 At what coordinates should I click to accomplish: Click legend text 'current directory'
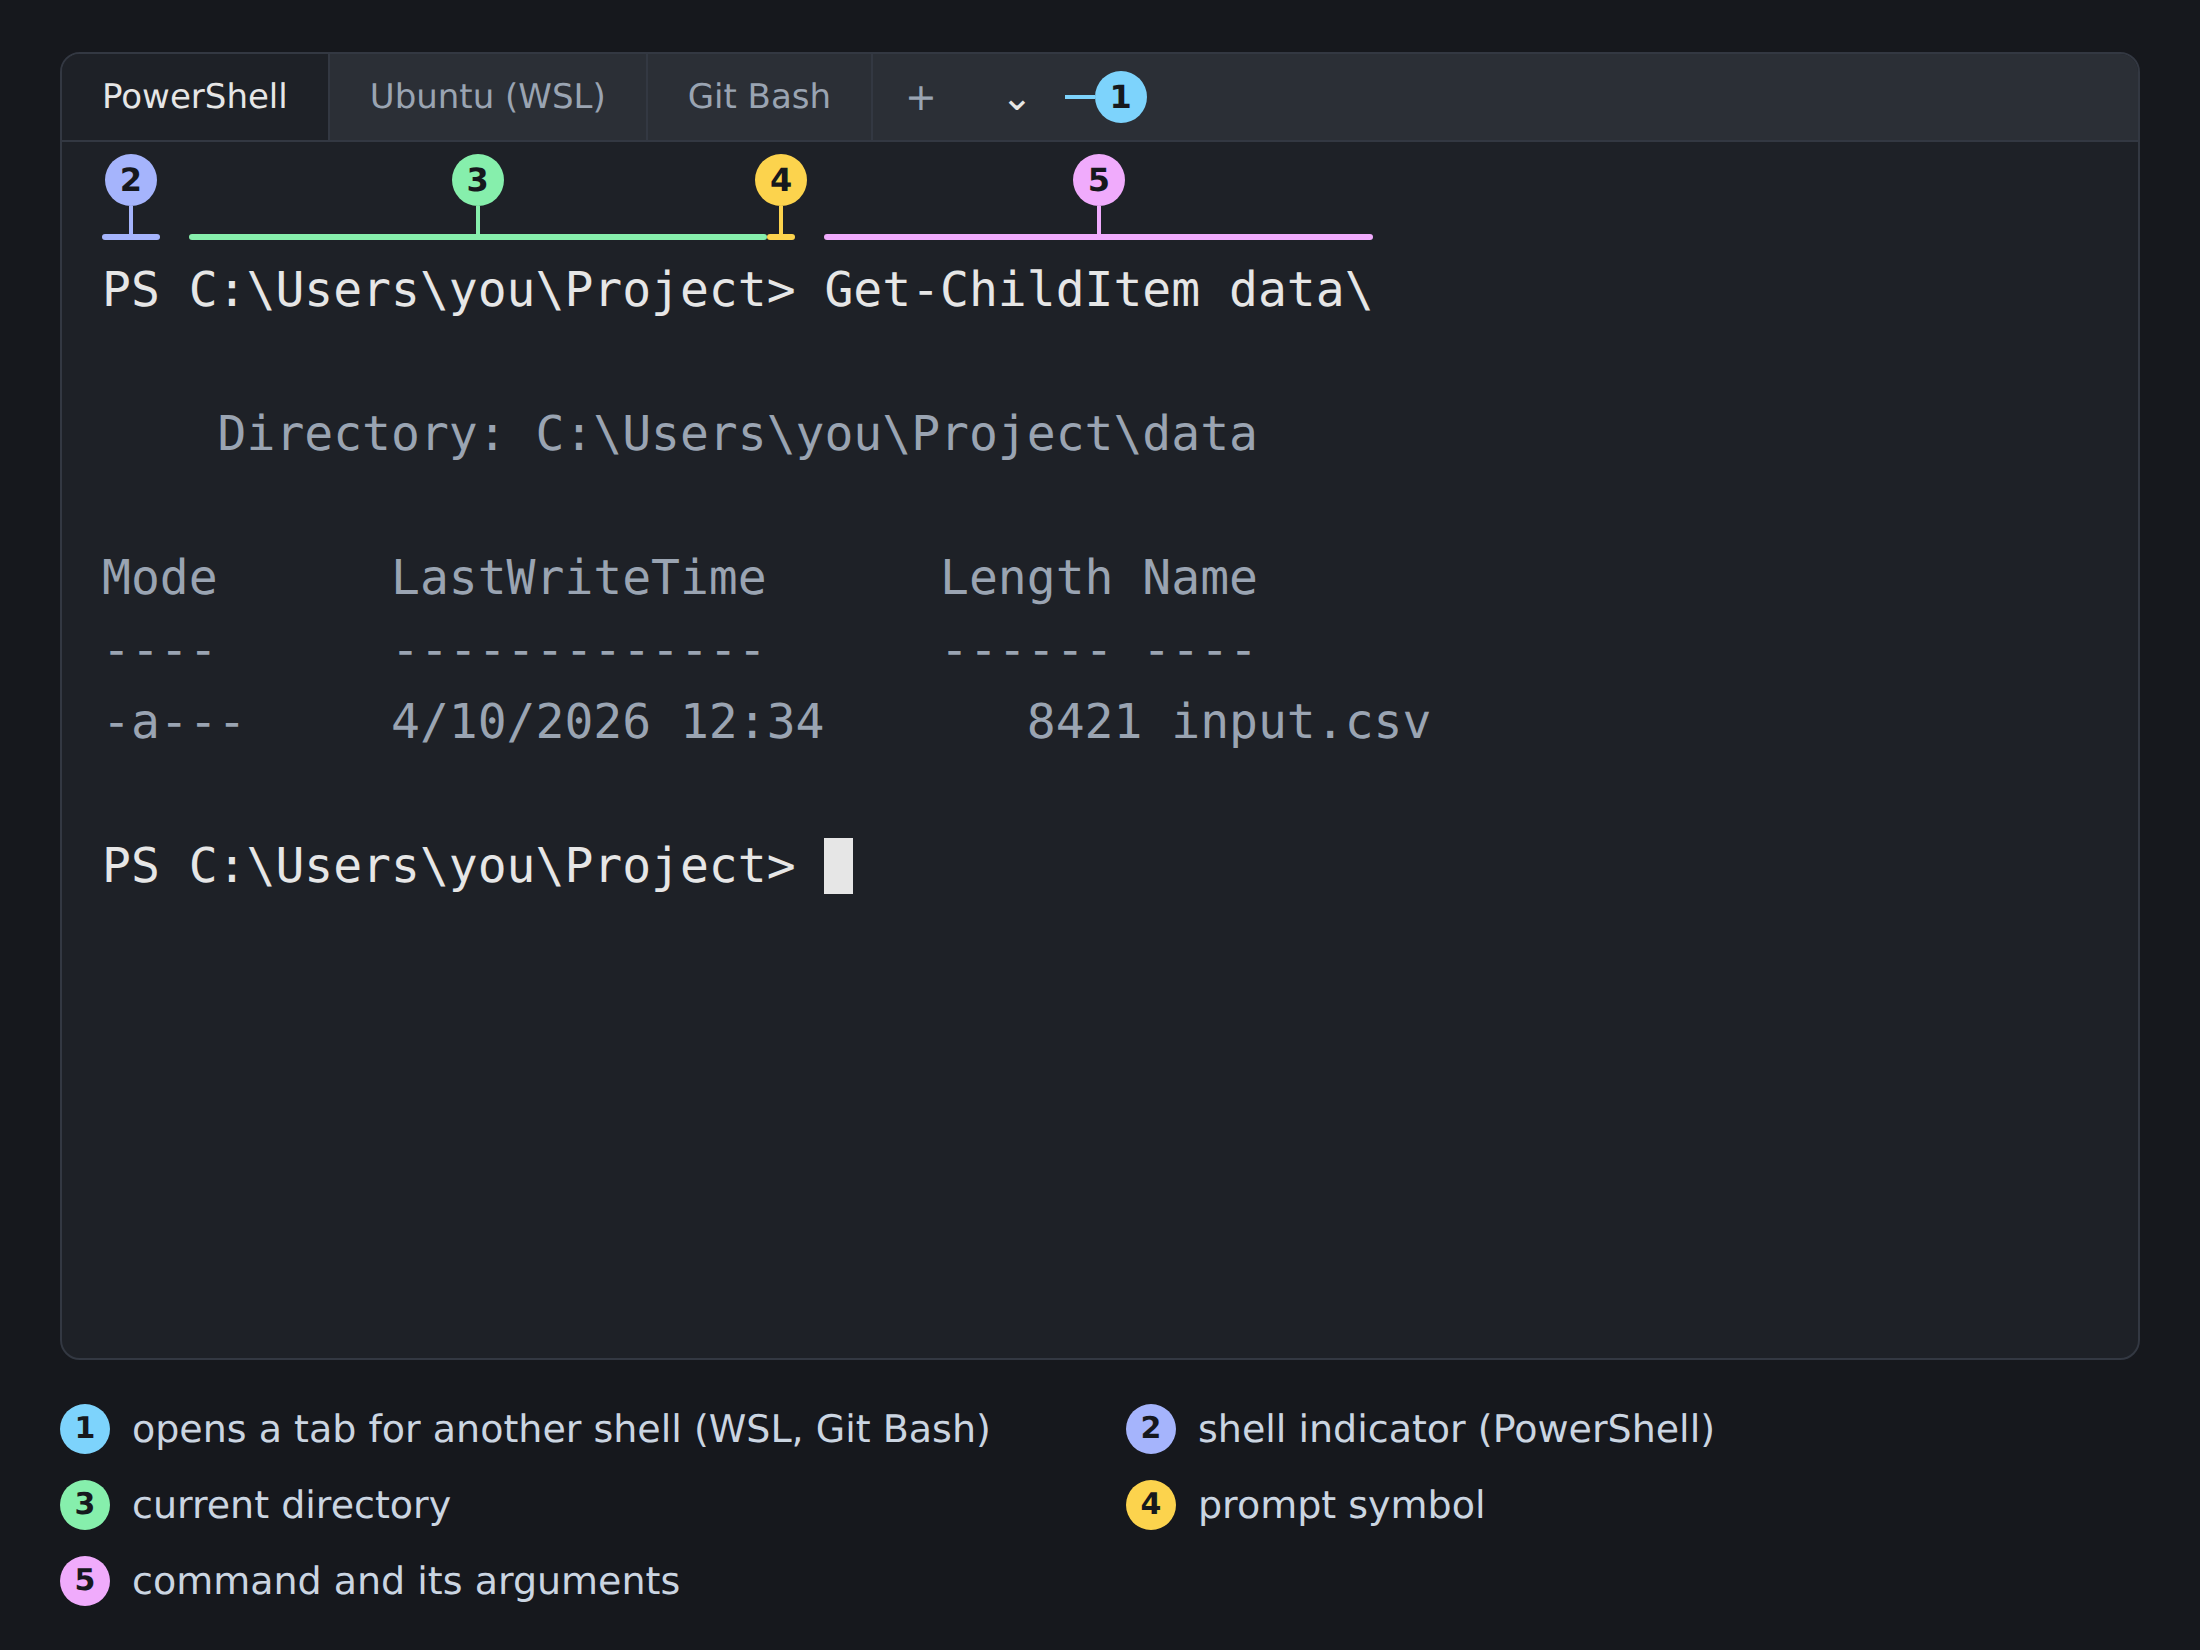point(291,1505)
